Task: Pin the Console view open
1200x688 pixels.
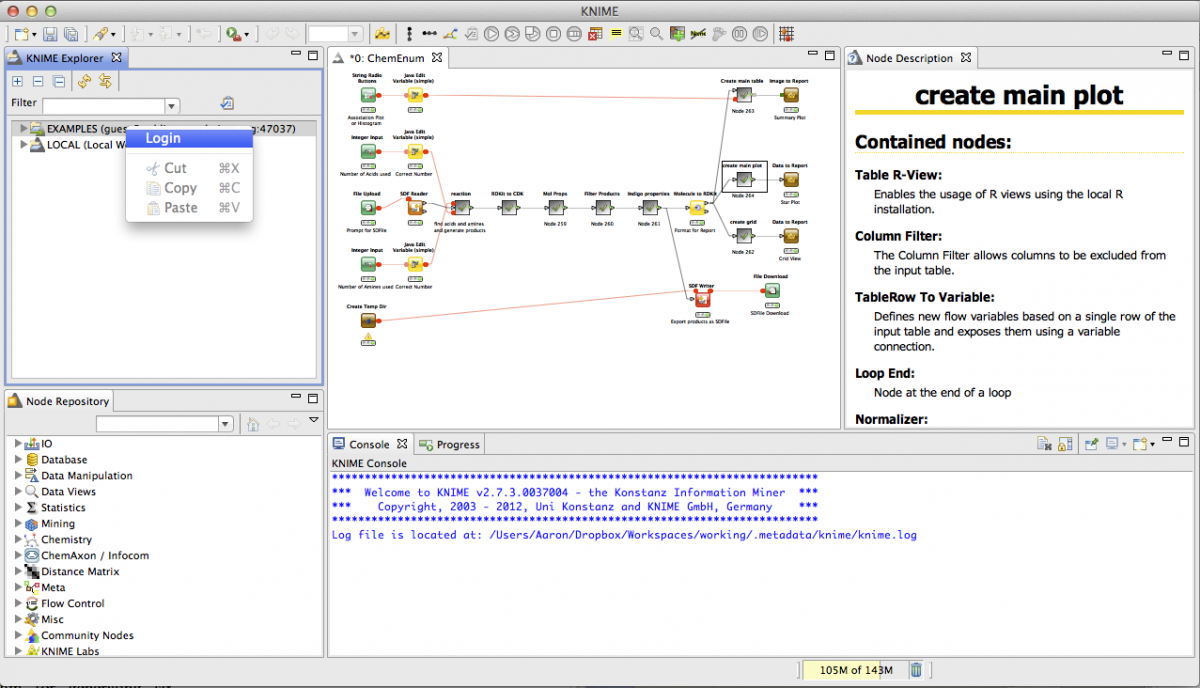Action: pos(1091,441)
